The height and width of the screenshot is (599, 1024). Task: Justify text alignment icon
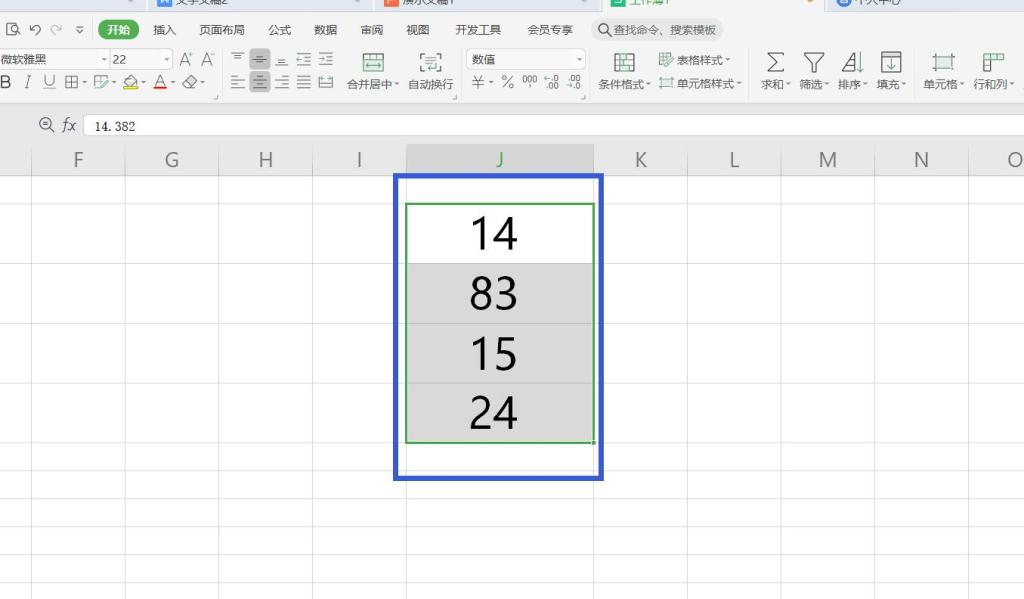click(x=304, y=82)
